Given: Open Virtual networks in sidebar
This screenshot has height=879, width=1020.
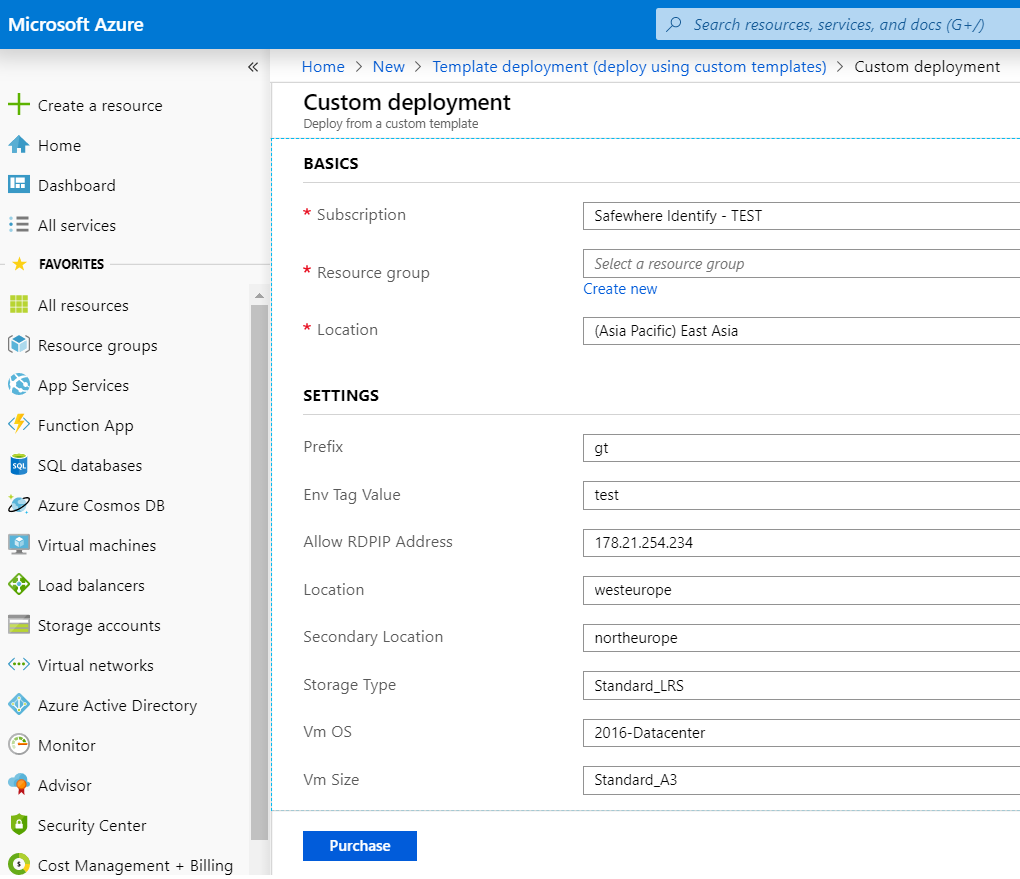Looking at the screenshot, I should (x=96, y=666).
